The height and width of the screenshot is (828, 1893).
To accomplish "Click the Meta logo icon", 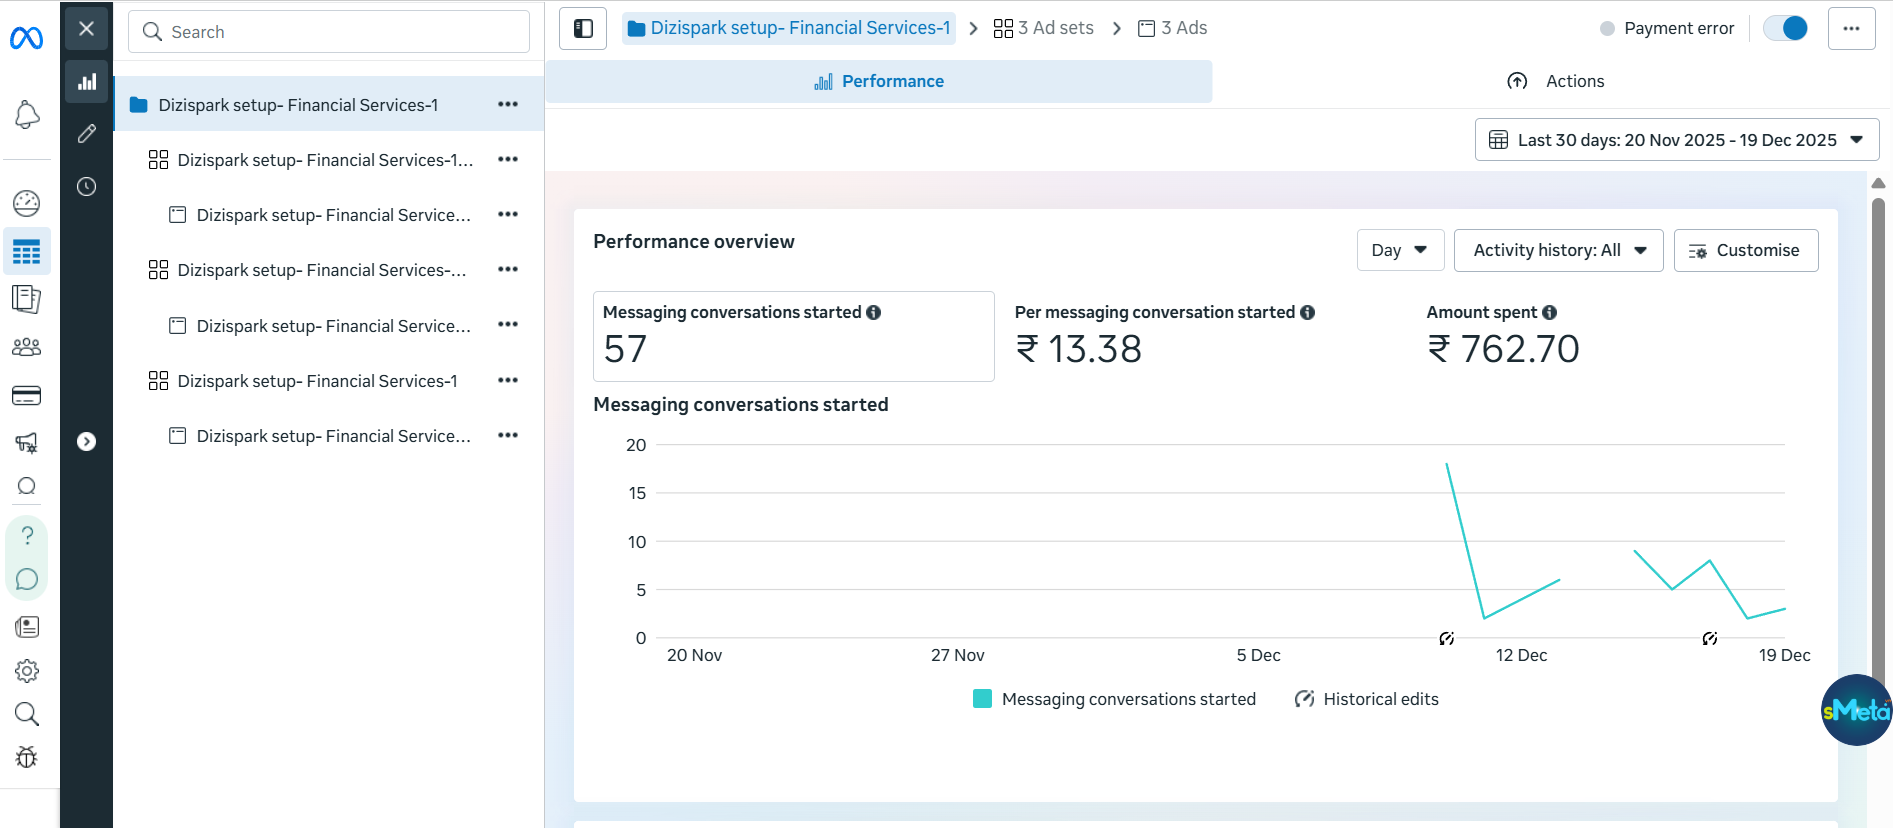I will [x=26, y=38].
